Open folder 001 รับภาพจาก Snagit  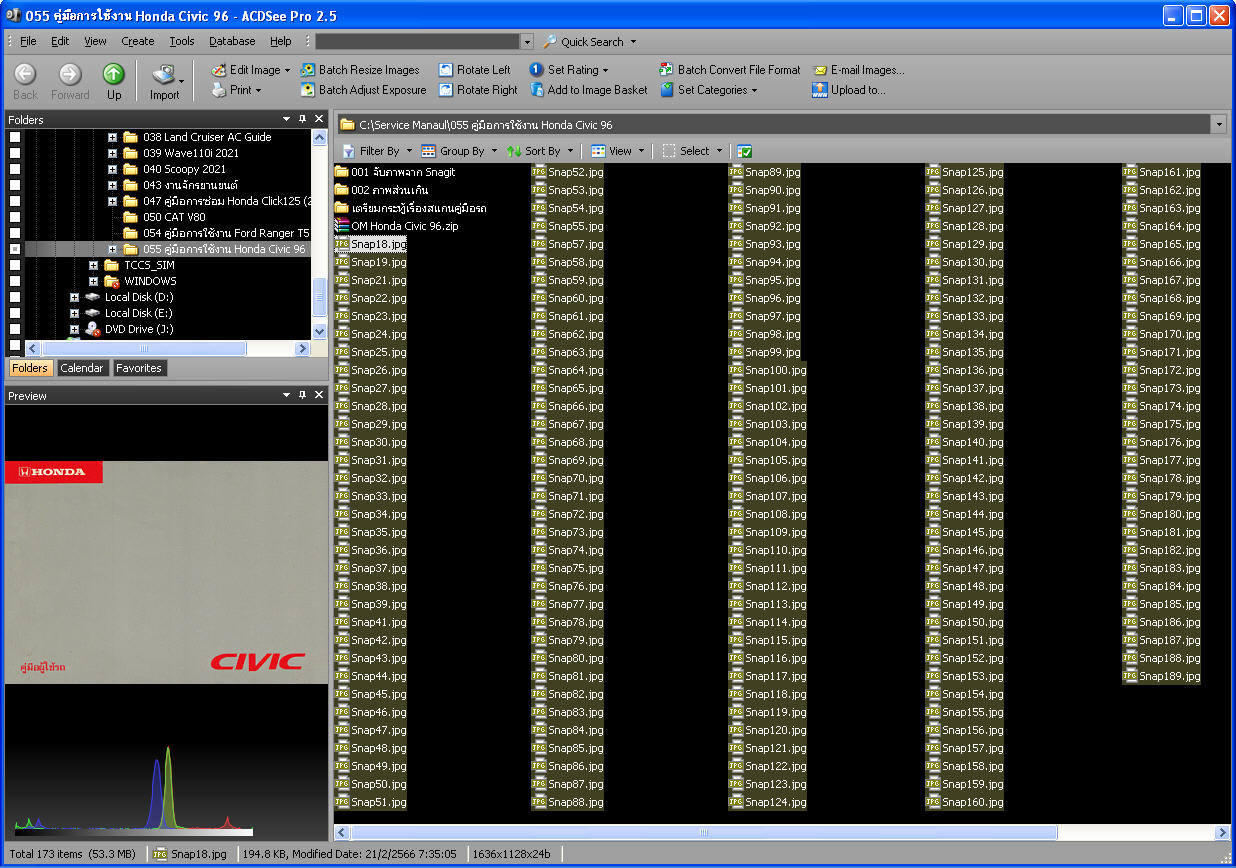click(x=395, y=172)
